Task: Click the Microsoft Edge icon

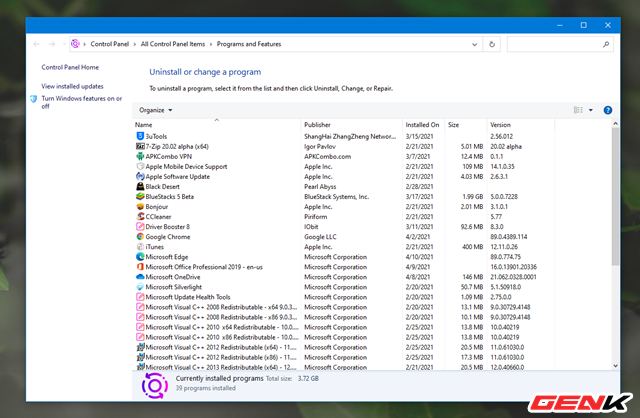Action: click(140, 257)
